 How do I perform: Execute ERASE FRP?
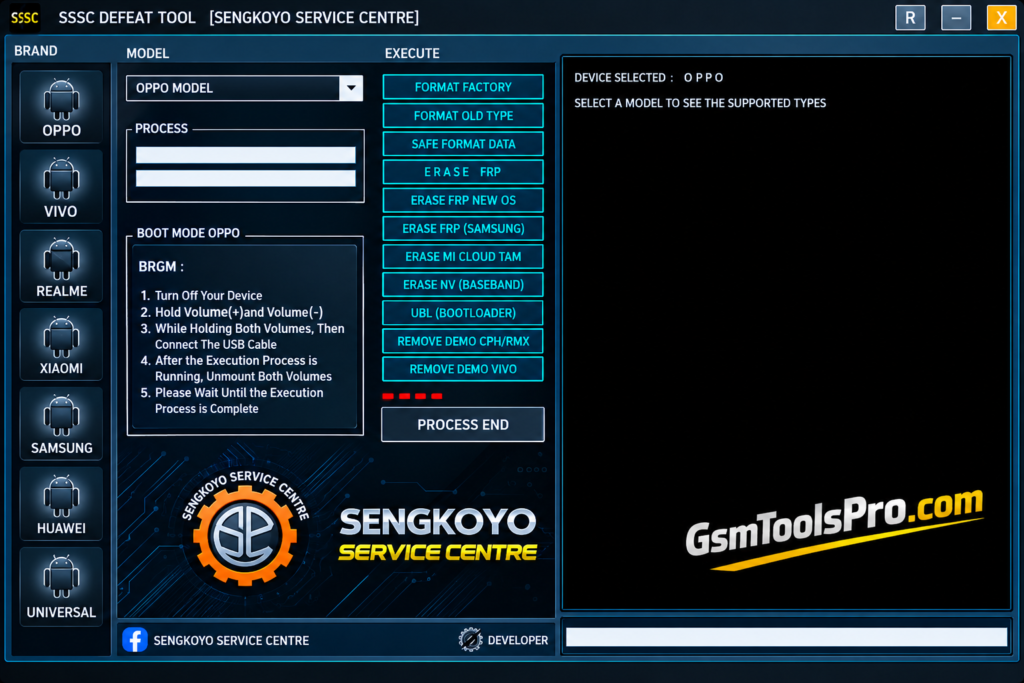click(463, 172)
